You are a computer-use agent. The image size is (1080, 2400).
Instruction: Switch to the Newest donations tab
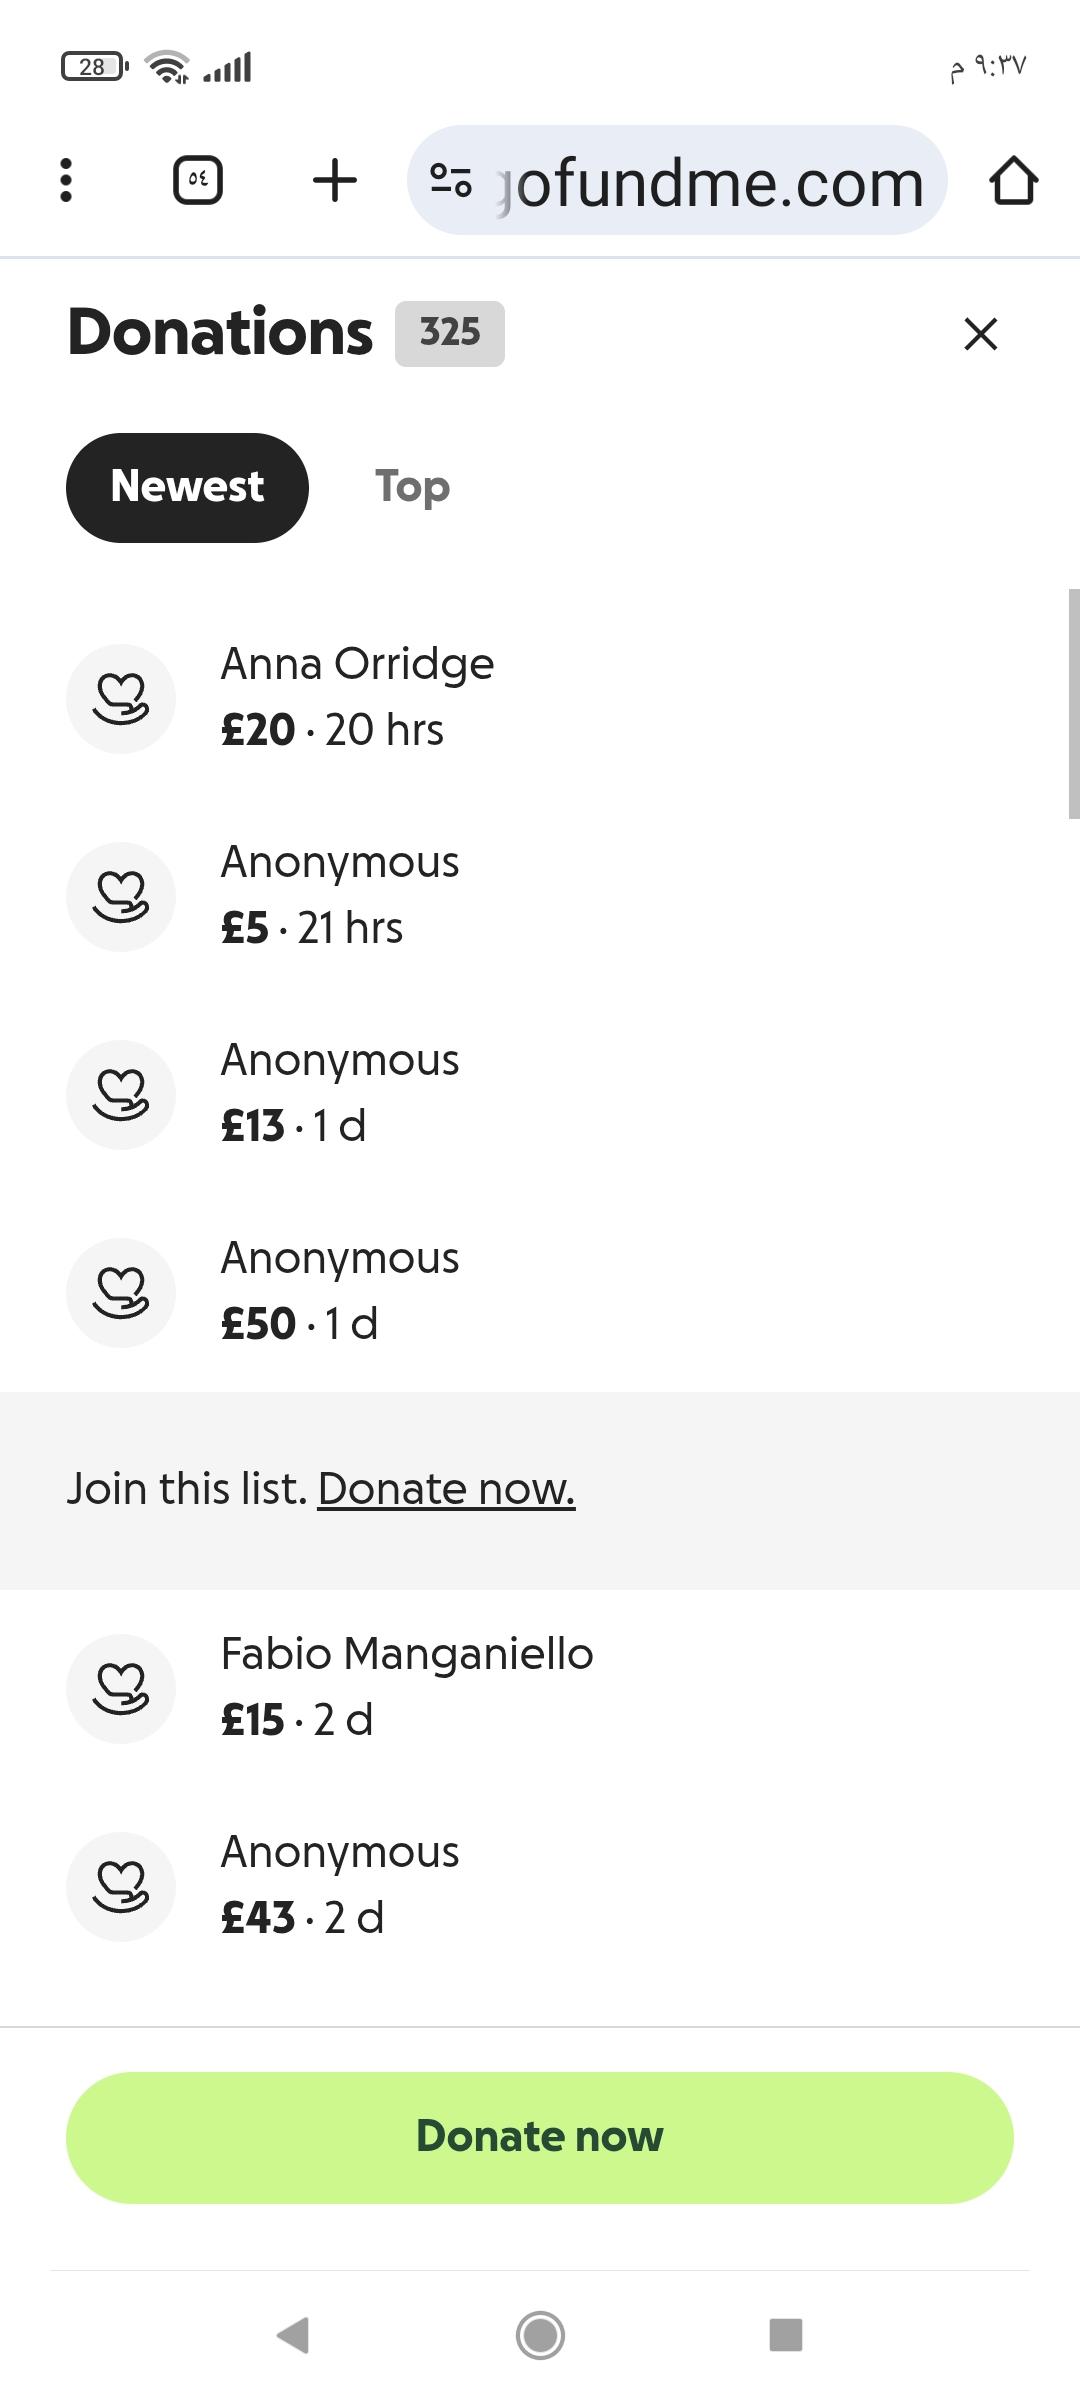[187, 488]
